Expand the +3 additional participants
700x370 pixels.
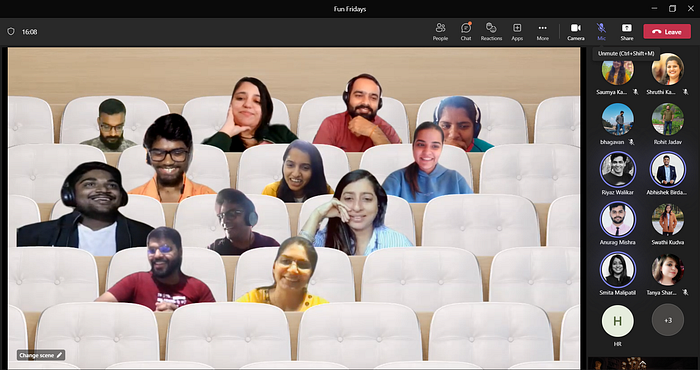[x=667, y=320]
